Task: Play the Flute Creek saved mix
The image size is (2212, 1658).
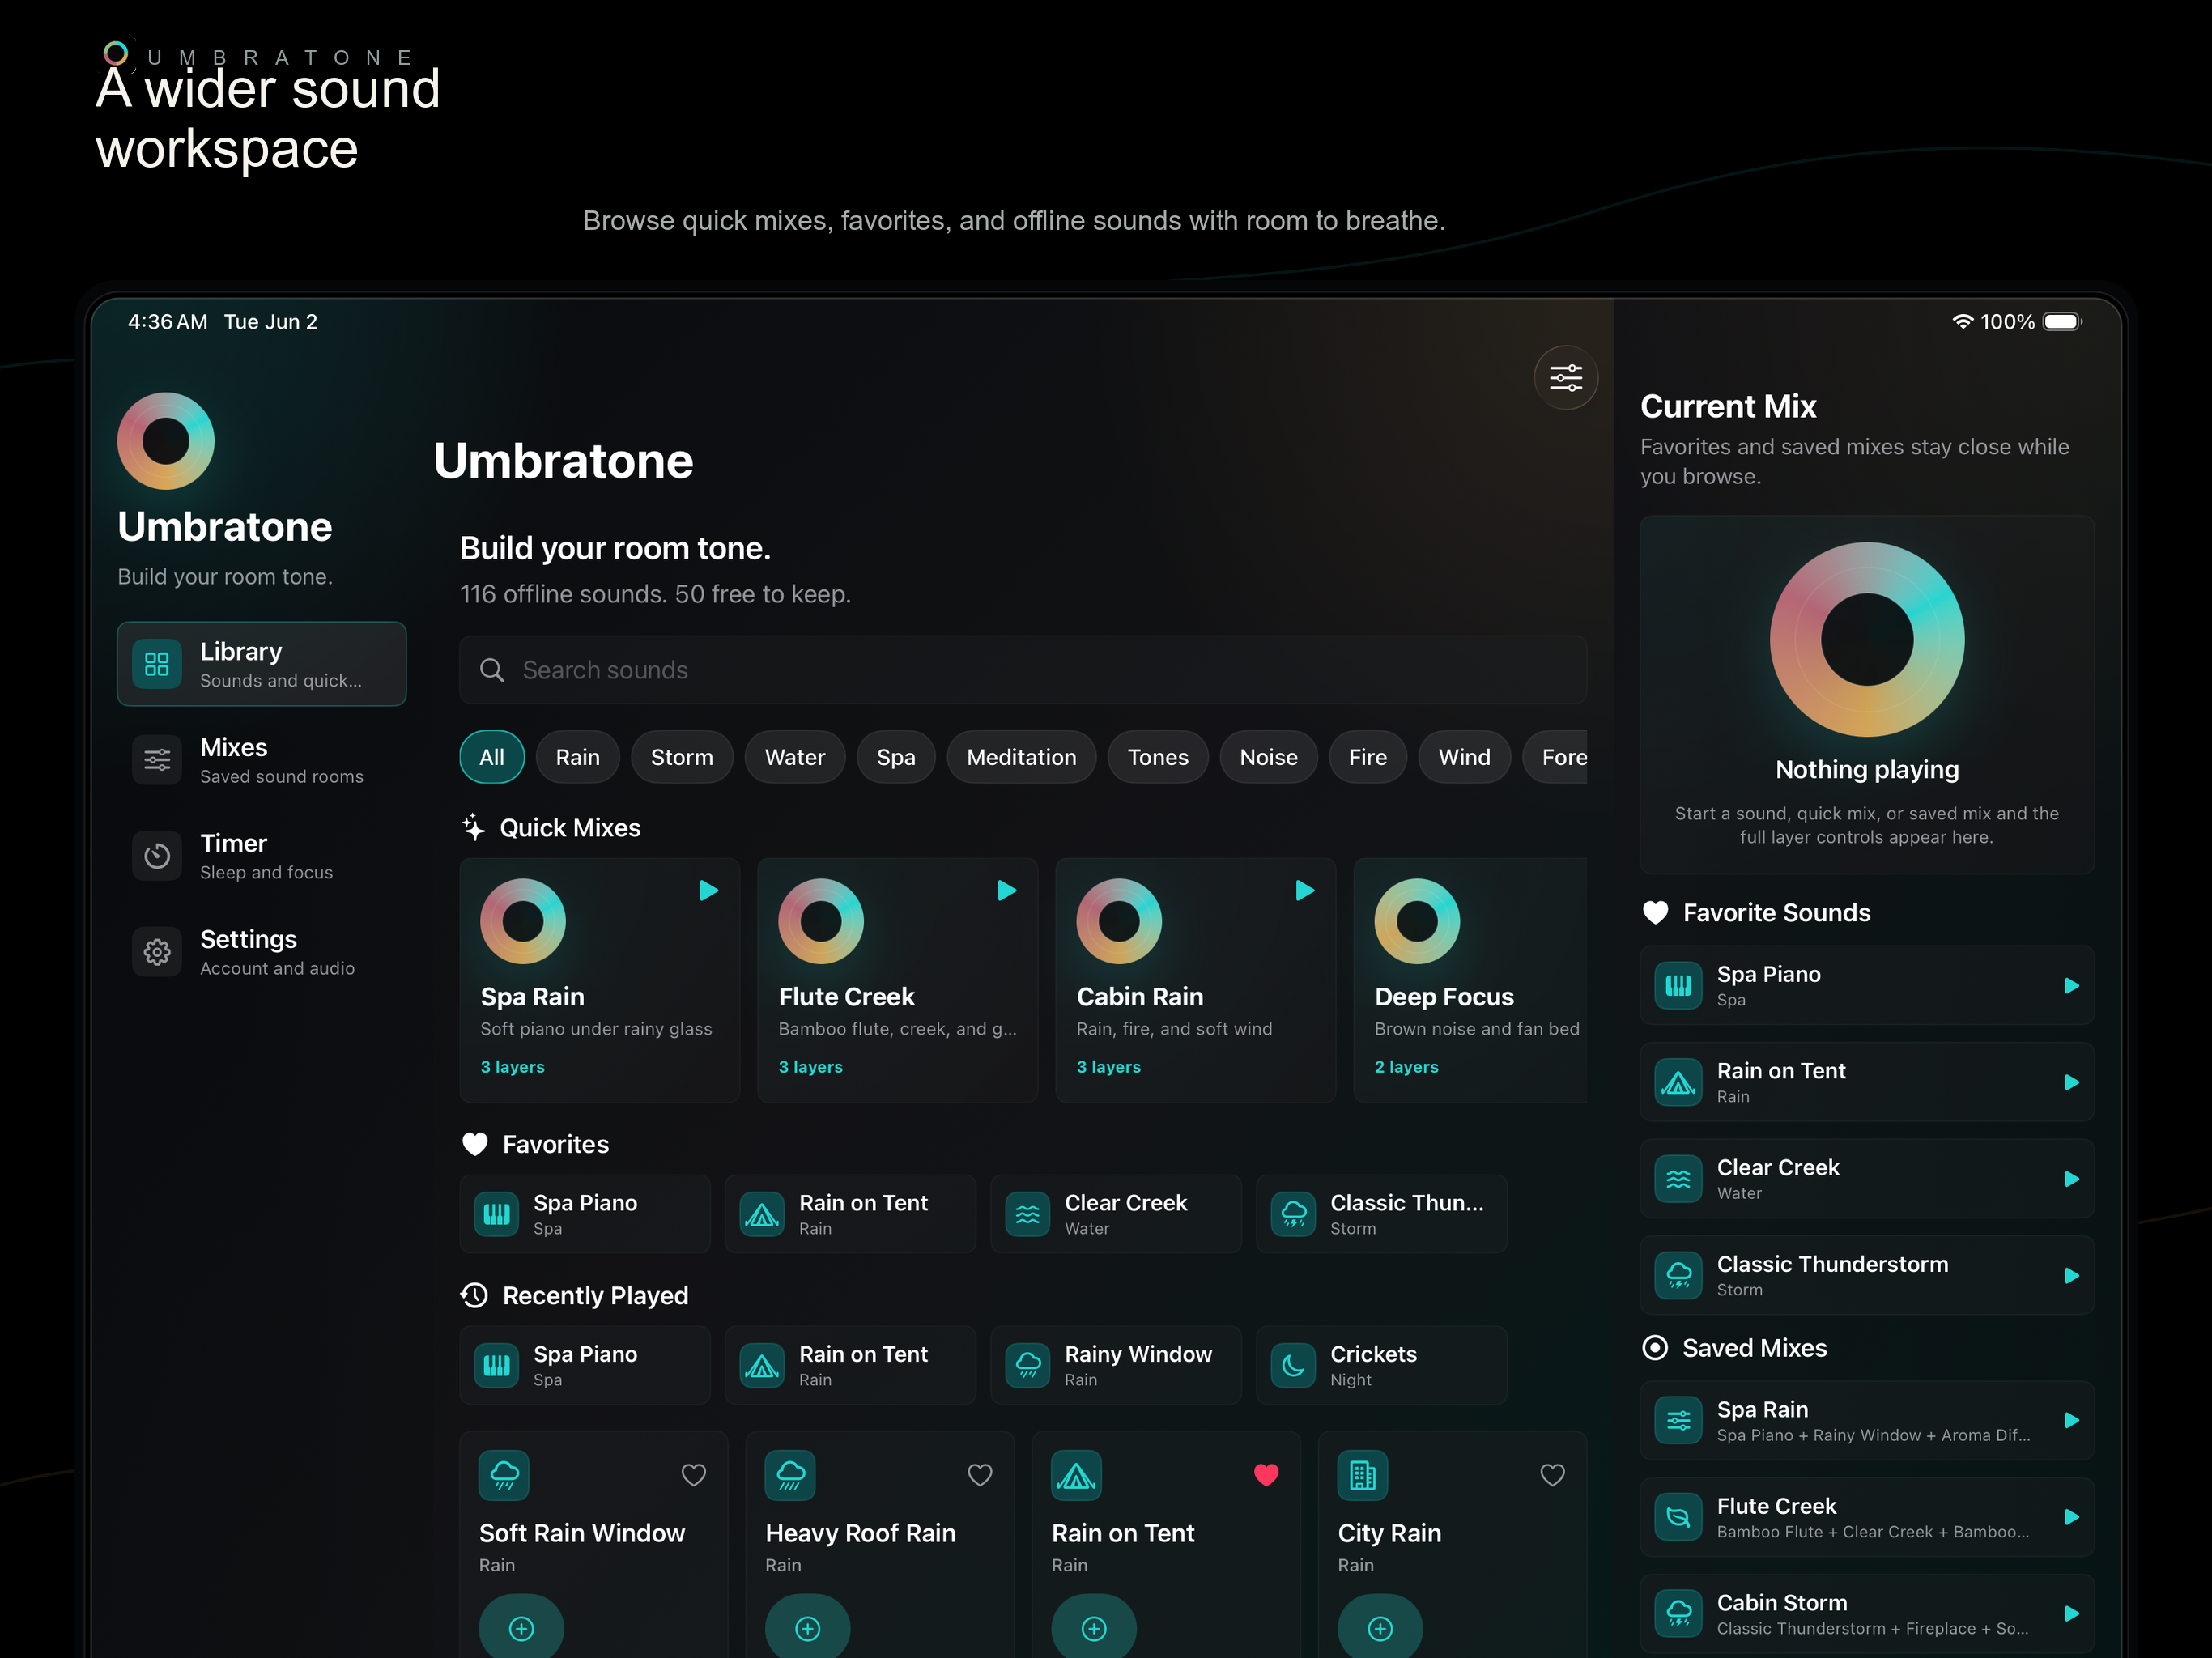Action: click(x=2071, y=1517)
